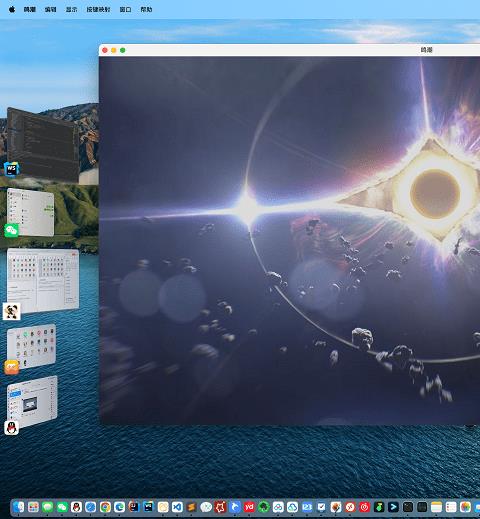Open the 帮助 menu

tap(146, 9)
